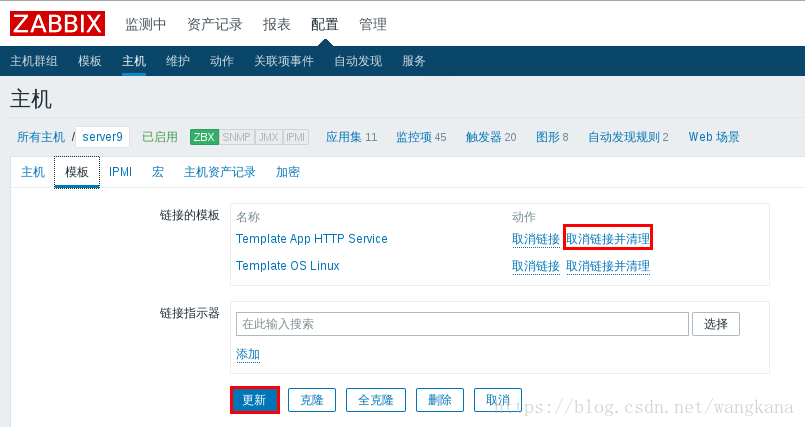The width and height of the screenshot is (805, 427).
Task: Open 服务 submenu
Action: pyautogui.click(x=414, y=61)
